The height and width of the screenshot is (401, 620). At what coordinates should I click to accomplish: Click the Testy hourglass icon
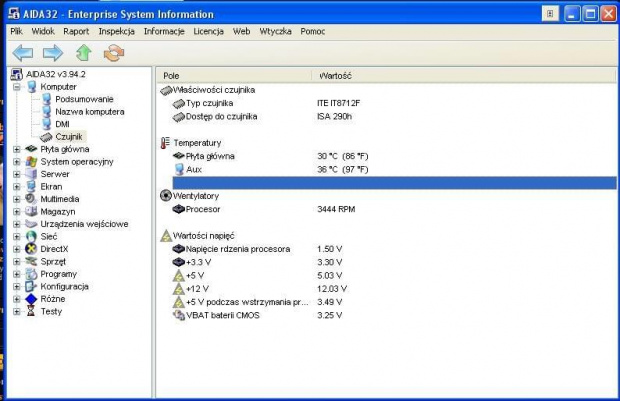click(x=31, y=311)
